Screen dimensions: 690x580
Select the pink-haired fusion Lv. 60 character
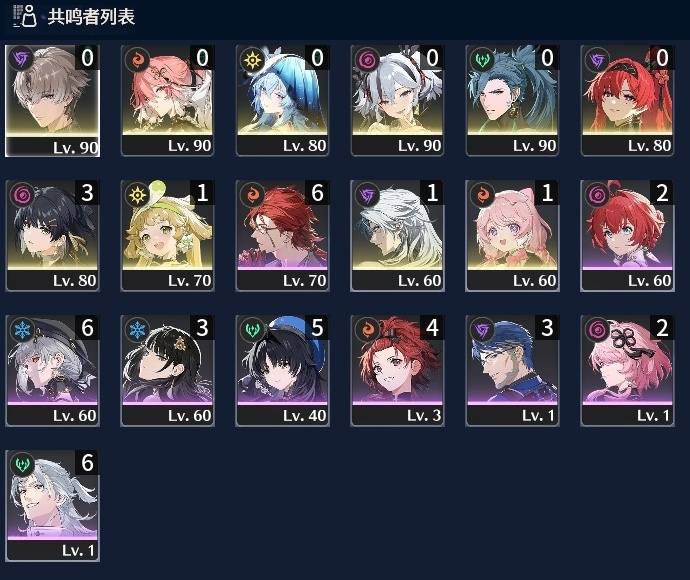tap(513, 236)
